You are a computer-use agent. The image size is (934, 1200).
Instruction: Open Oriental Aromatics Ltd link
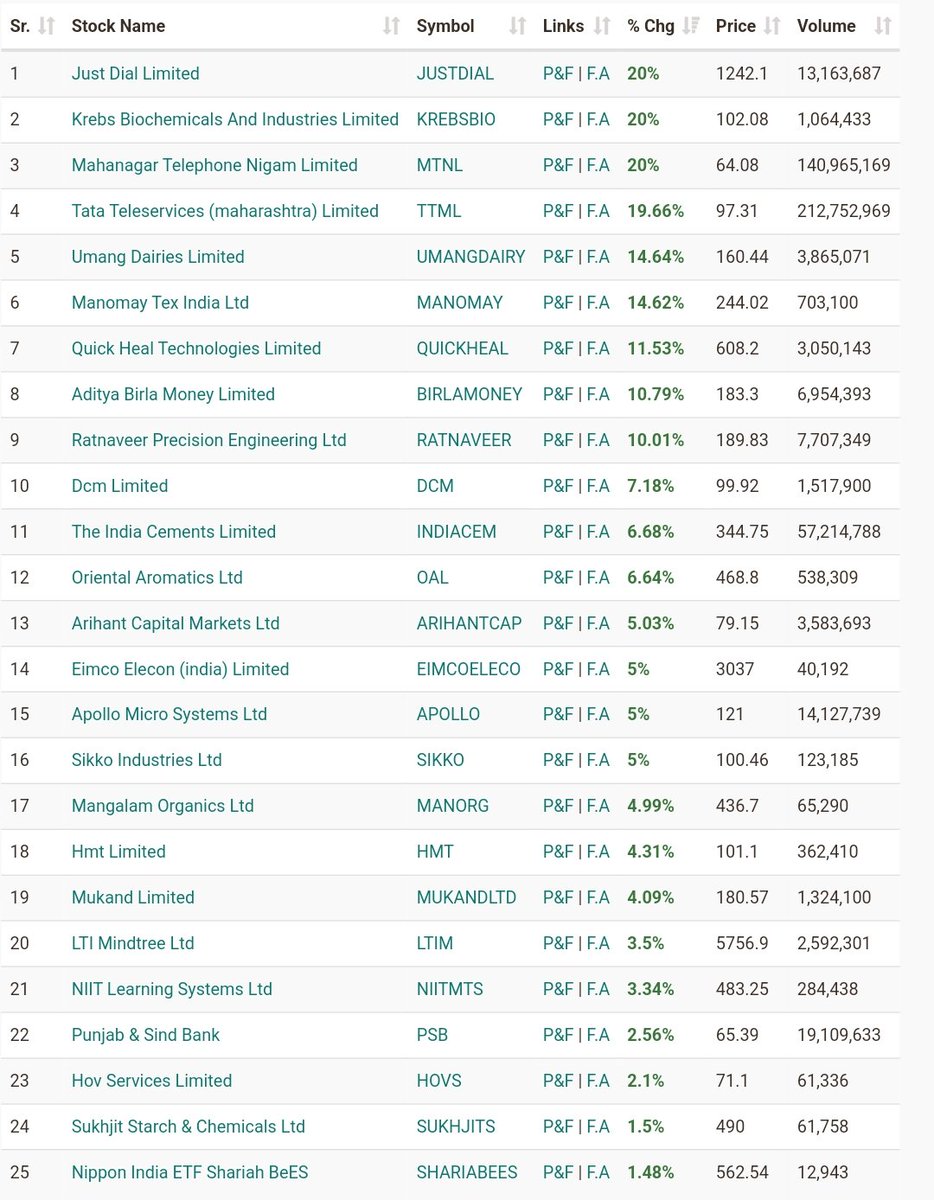(157, 577)
